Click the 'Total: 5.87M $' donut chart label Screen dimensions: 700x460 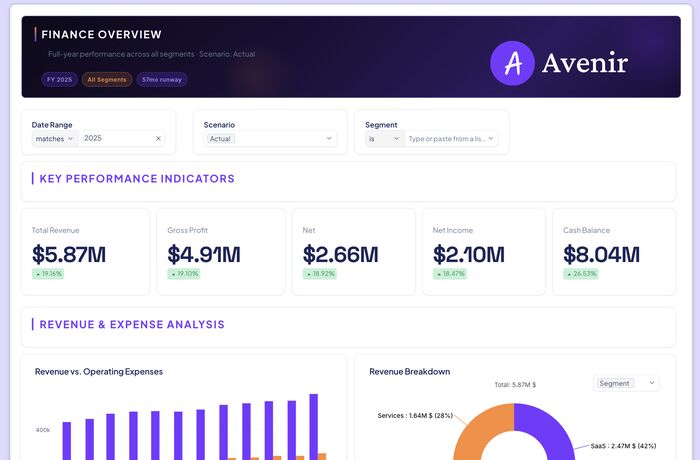point(515,385)
